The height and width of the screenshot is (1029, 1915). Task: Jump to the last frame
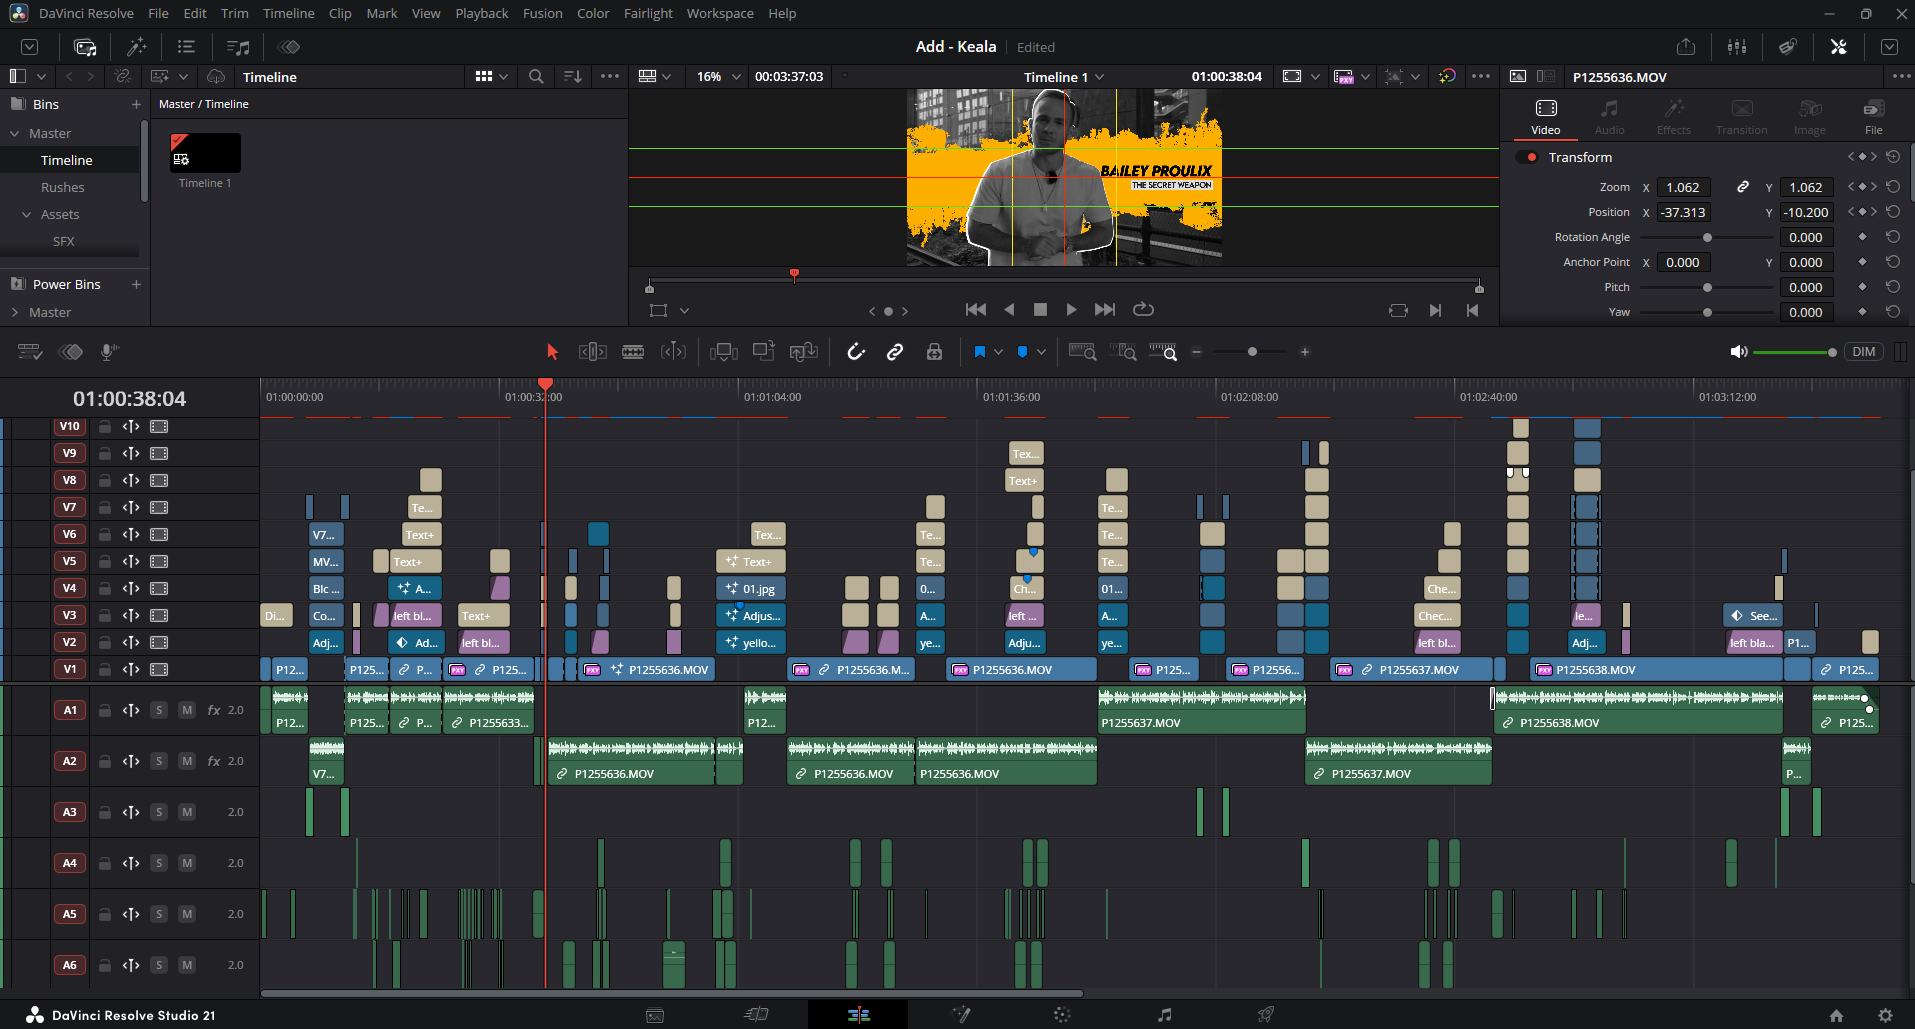tap(1105, 310)
